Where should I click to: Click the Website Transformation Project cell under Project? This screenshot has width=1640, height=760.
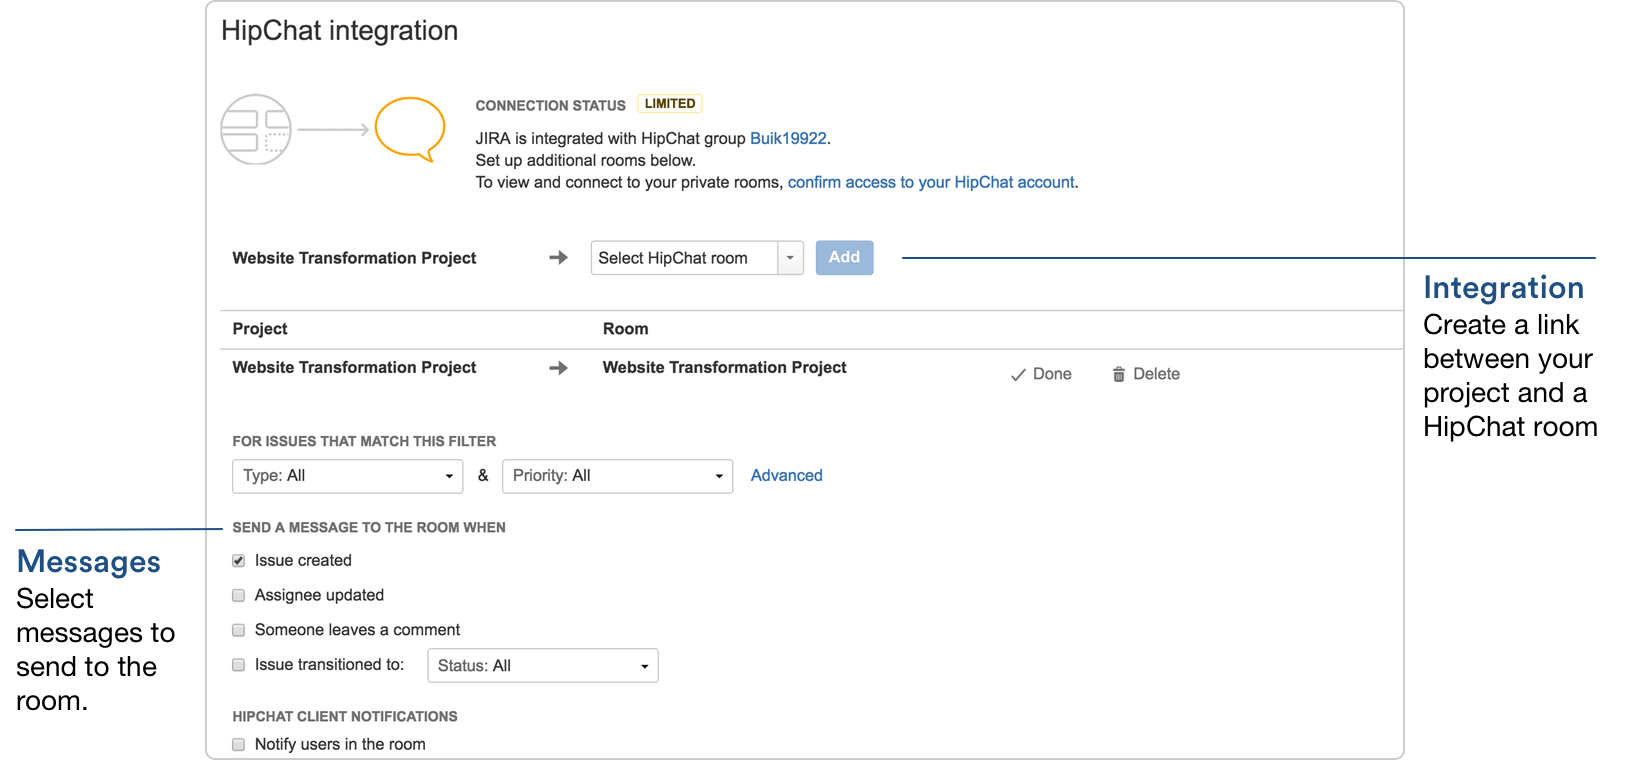click(354, 368)
